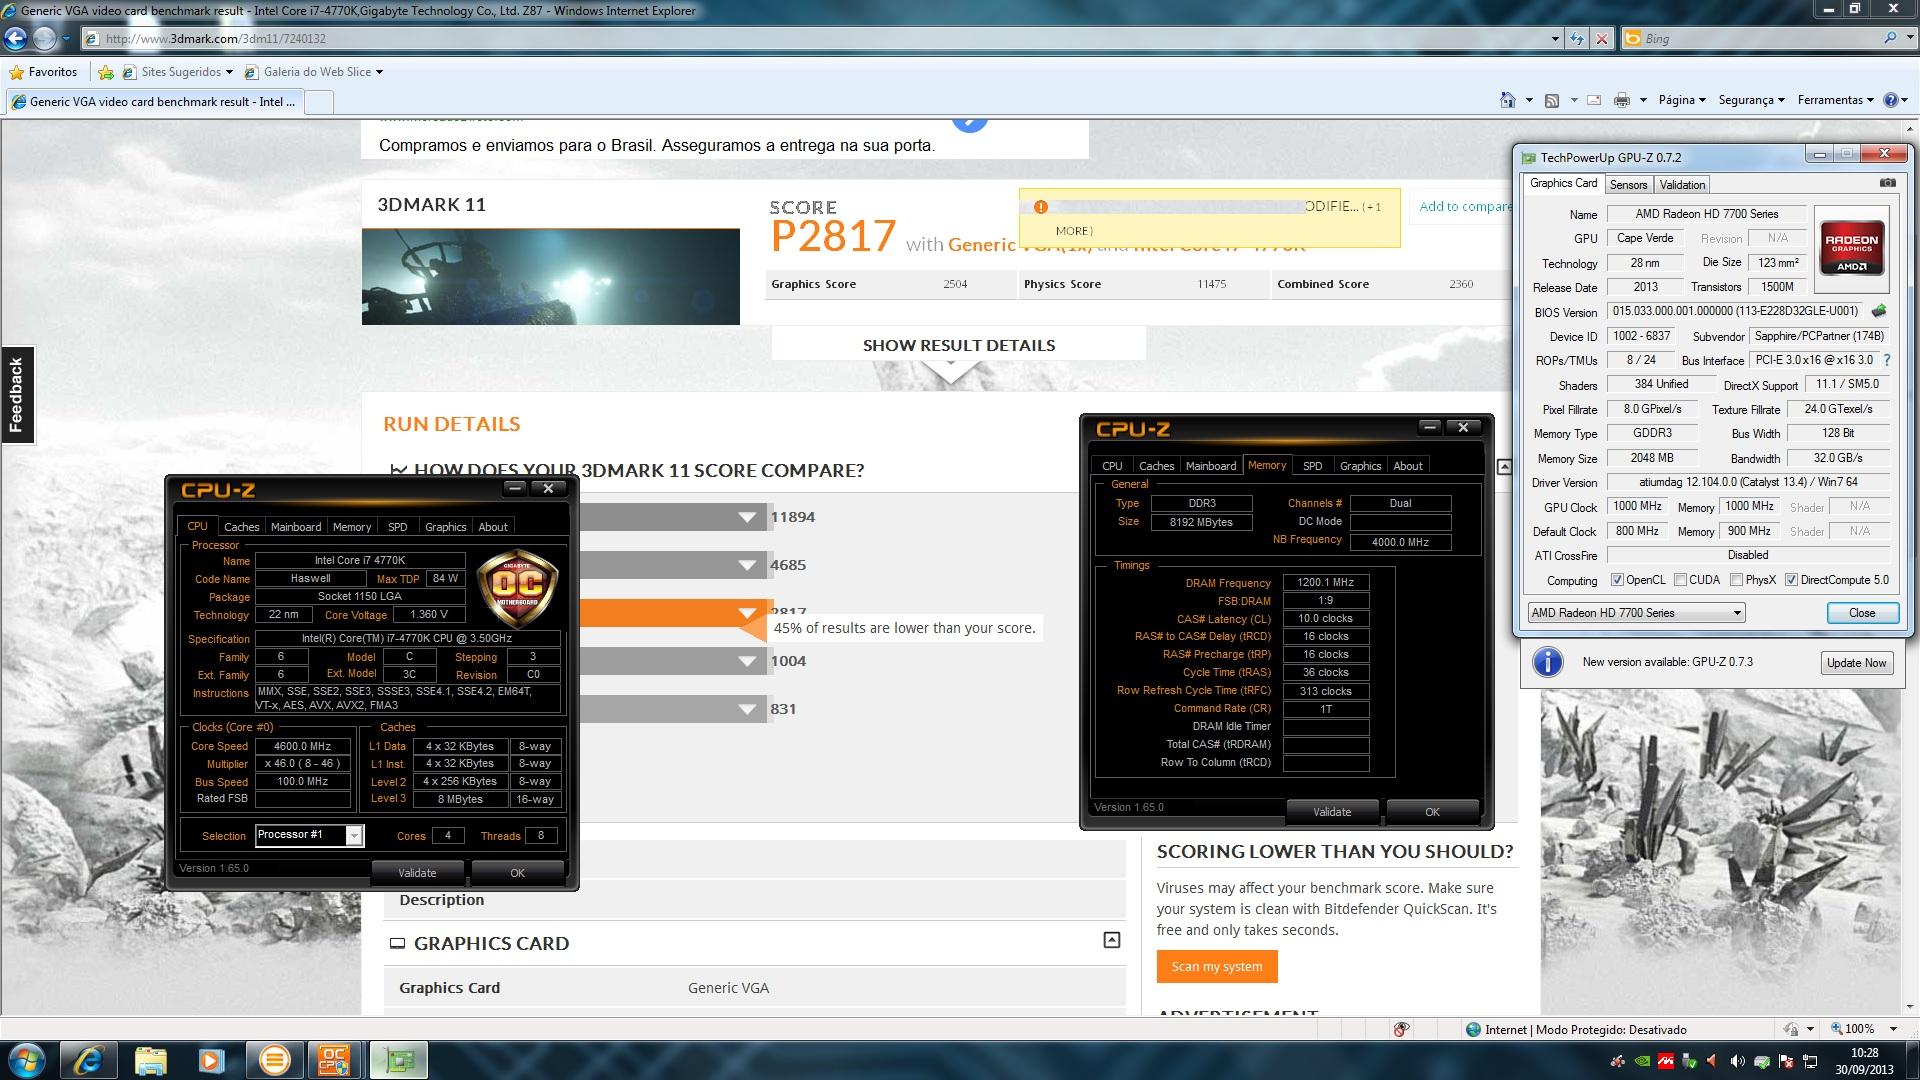Open About tab in CPU-Z Memory window
This screenshot has width=1920, height=1080.
[x=1407, y=466]
